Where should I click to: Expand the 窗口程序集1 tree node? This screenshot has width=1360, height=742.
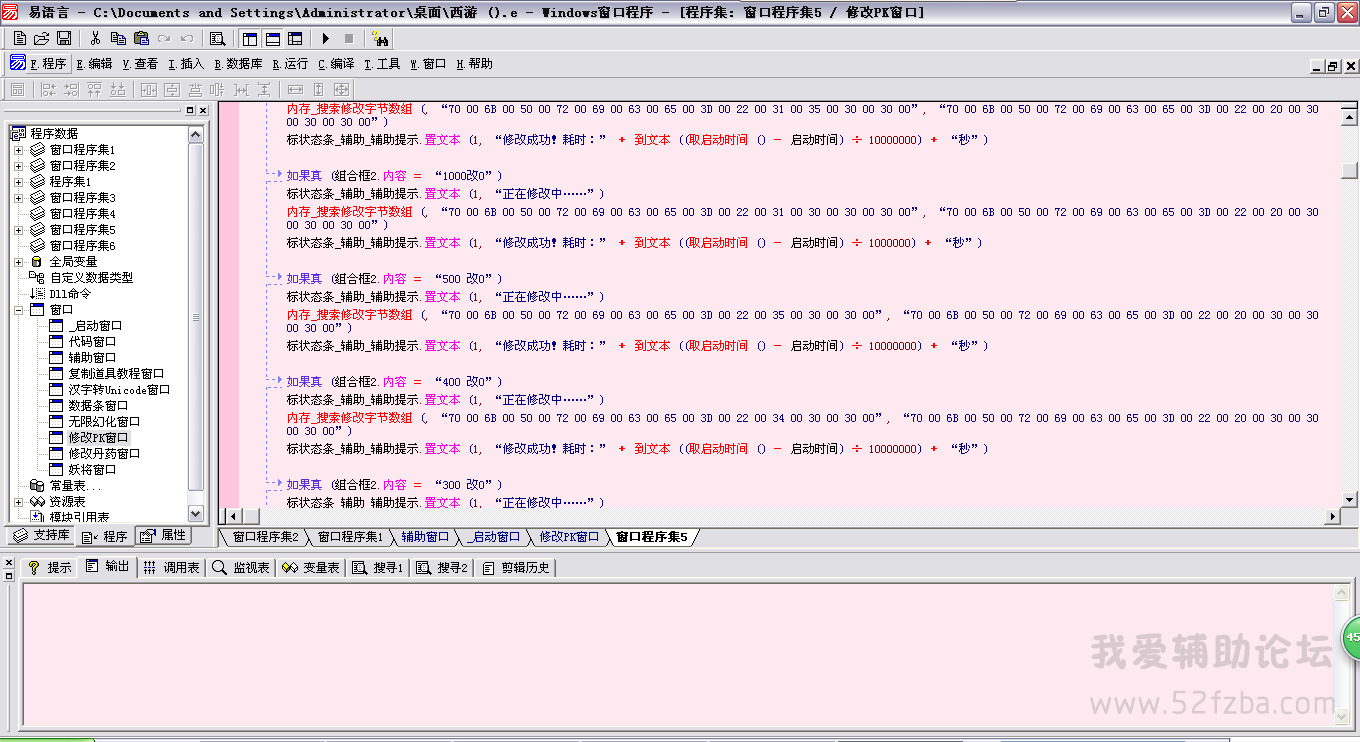[x=18, y=150]
